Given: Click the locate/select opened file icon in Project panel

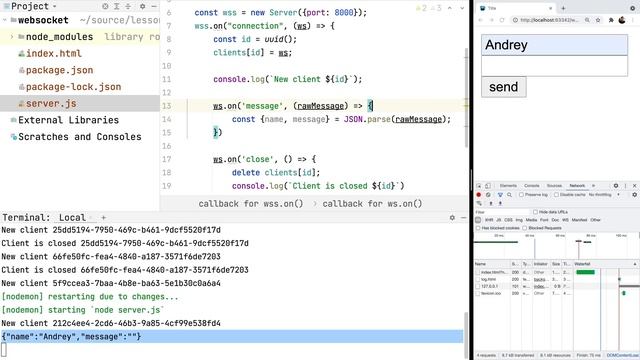Looking at the screenshot, I should pos(105,6).
